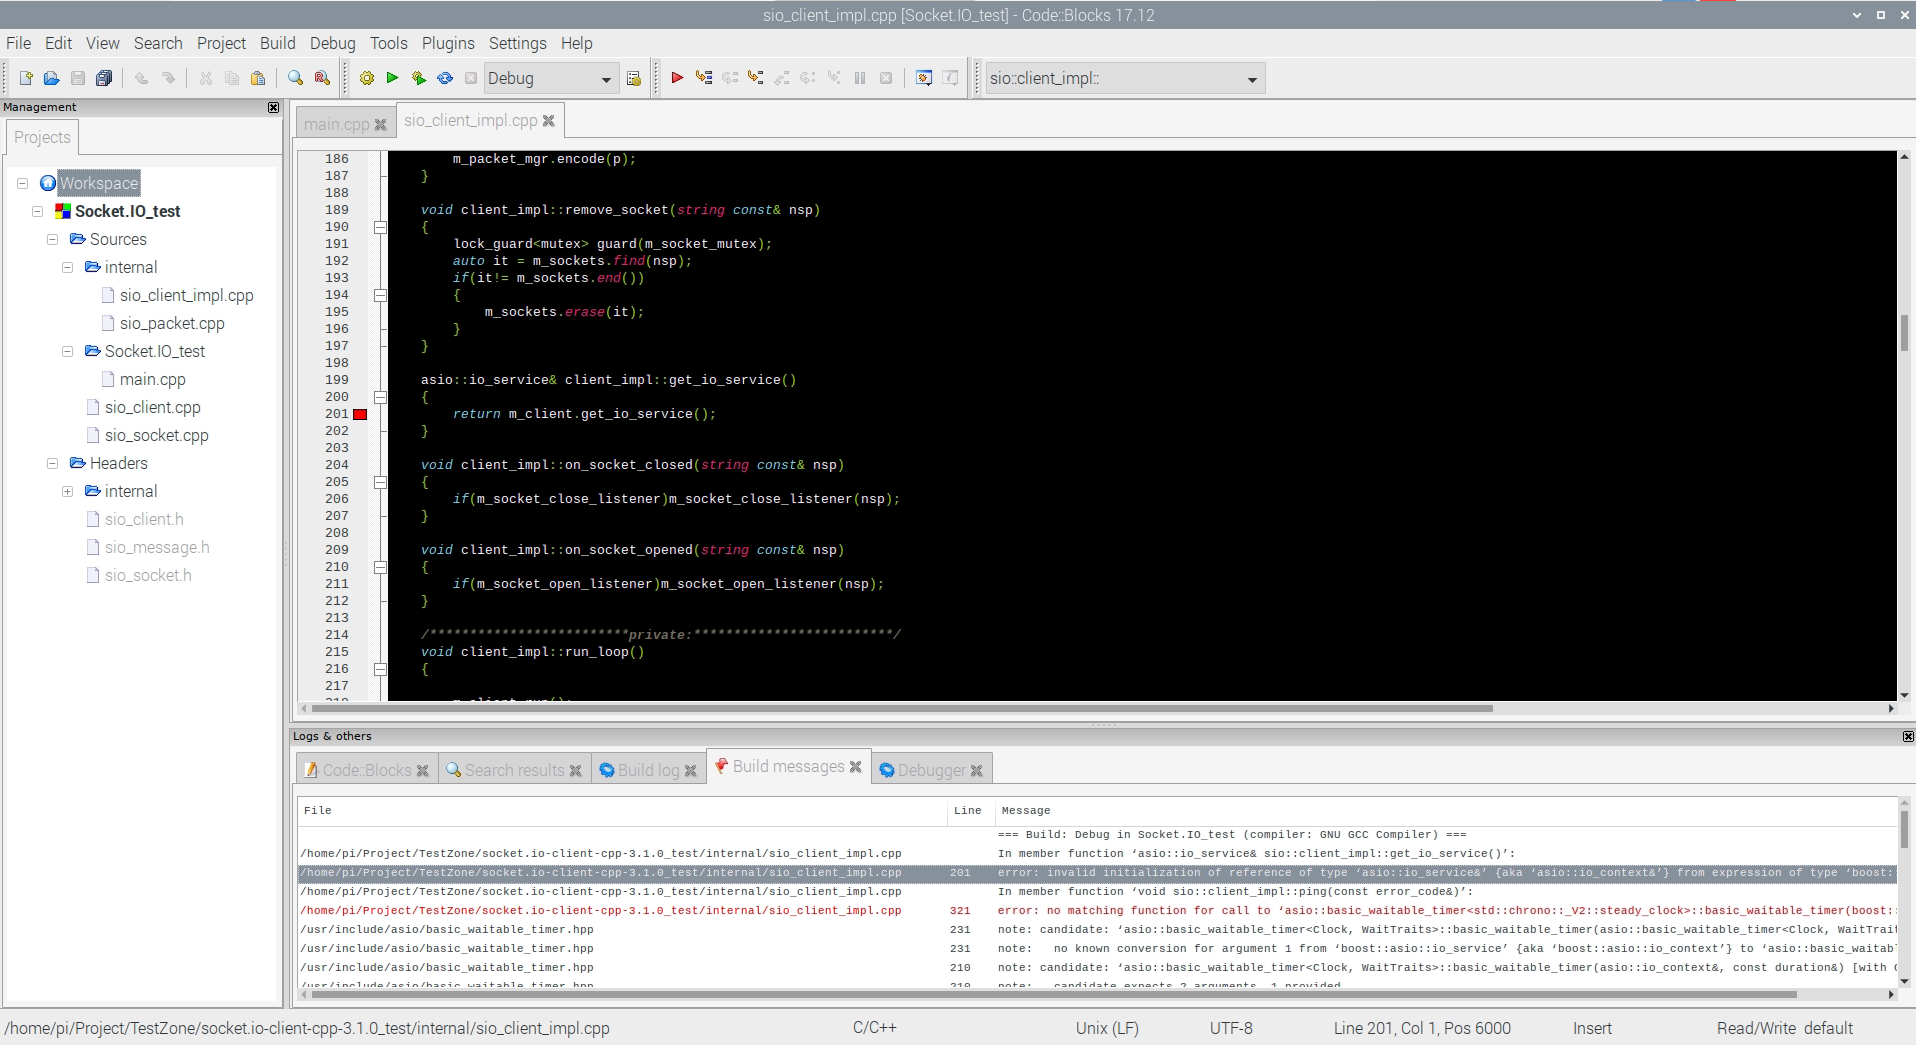
Task: Expand the internal folder under Headers
Action: [68, 491]
